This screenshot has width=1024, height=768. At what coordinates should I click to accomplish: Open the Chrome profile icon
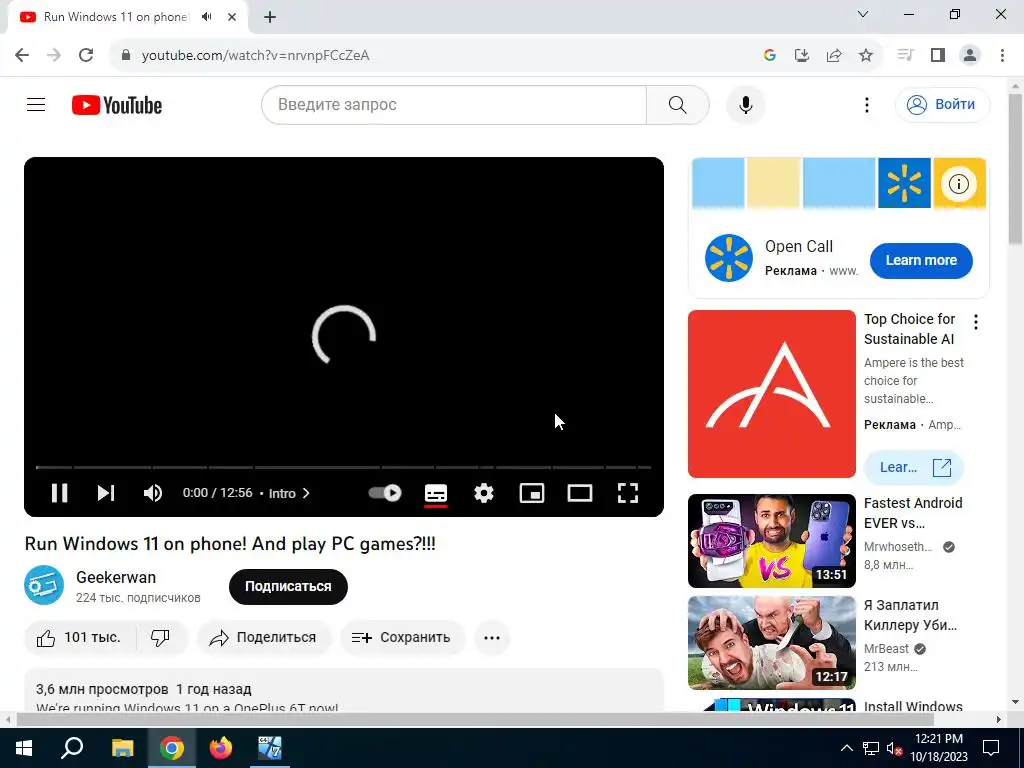pos(970,55)
